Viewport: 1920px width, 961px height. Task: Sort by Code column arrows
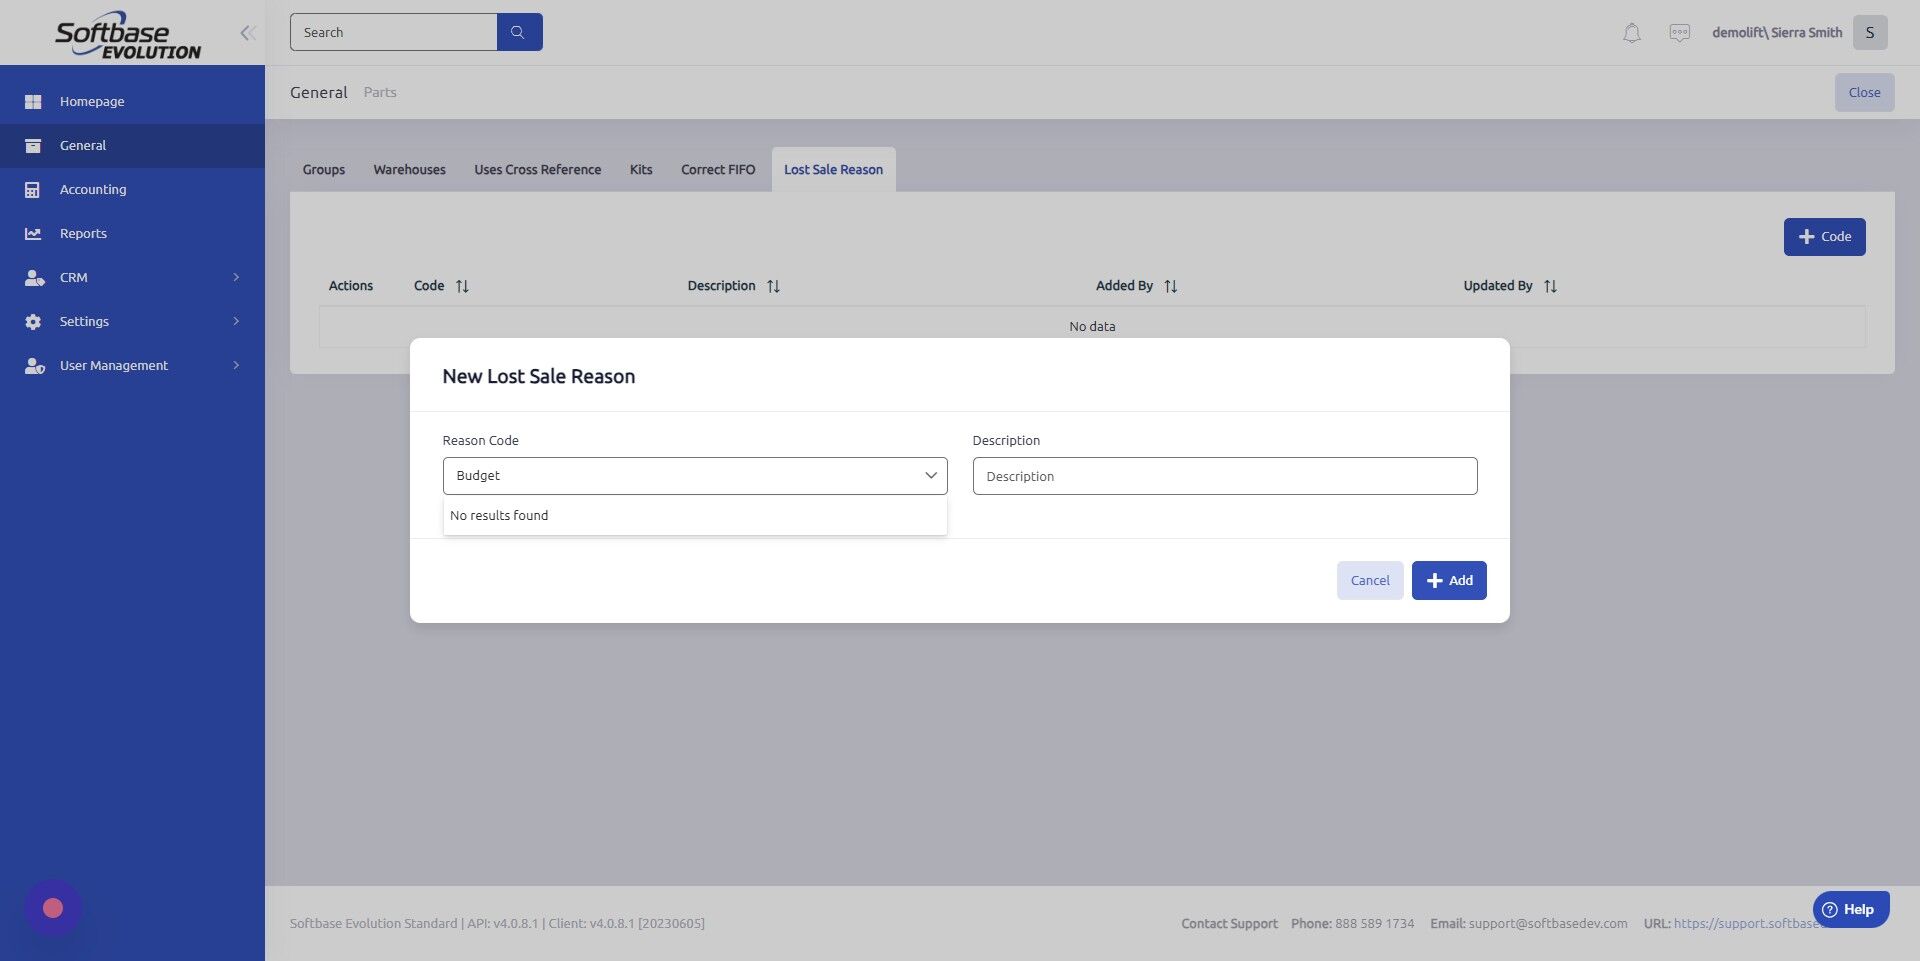[462, 286]
